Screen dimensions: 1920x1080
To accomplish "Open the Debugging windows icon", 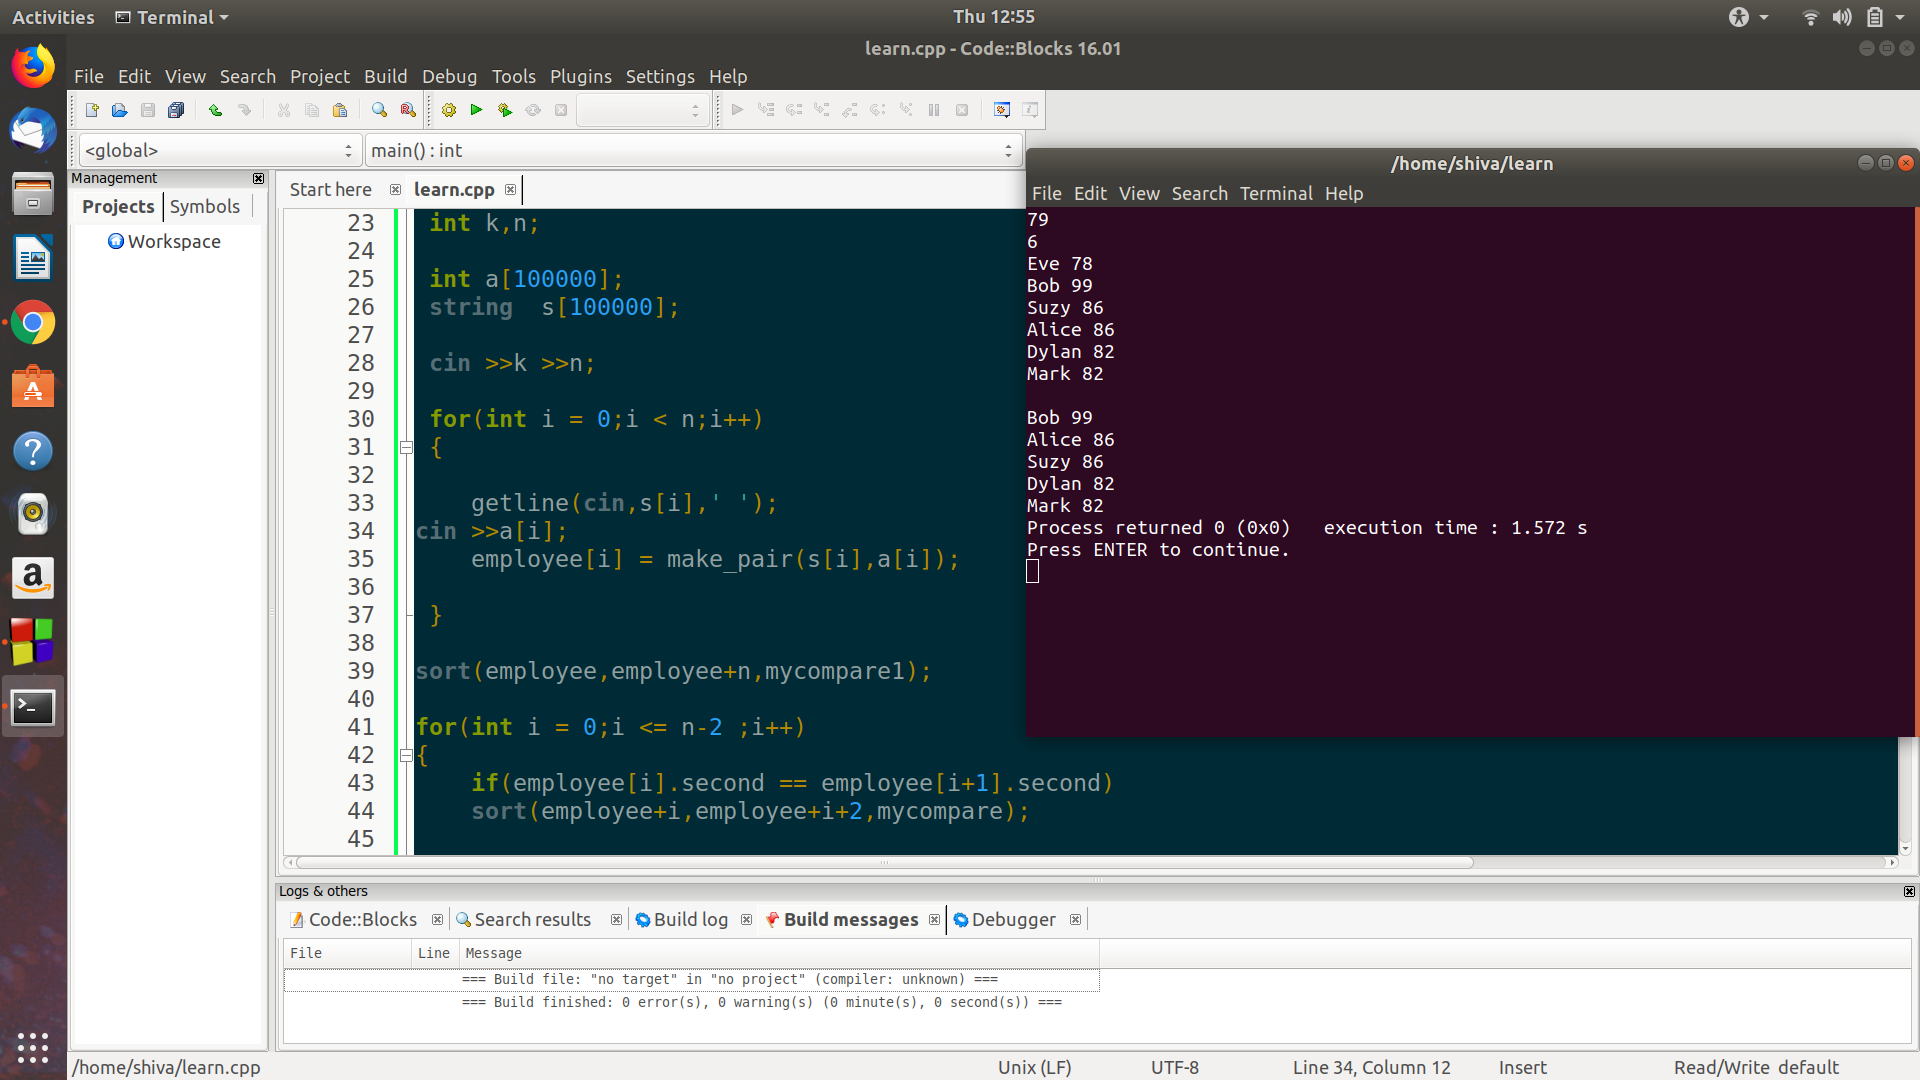I will (x=1002, y=110).
